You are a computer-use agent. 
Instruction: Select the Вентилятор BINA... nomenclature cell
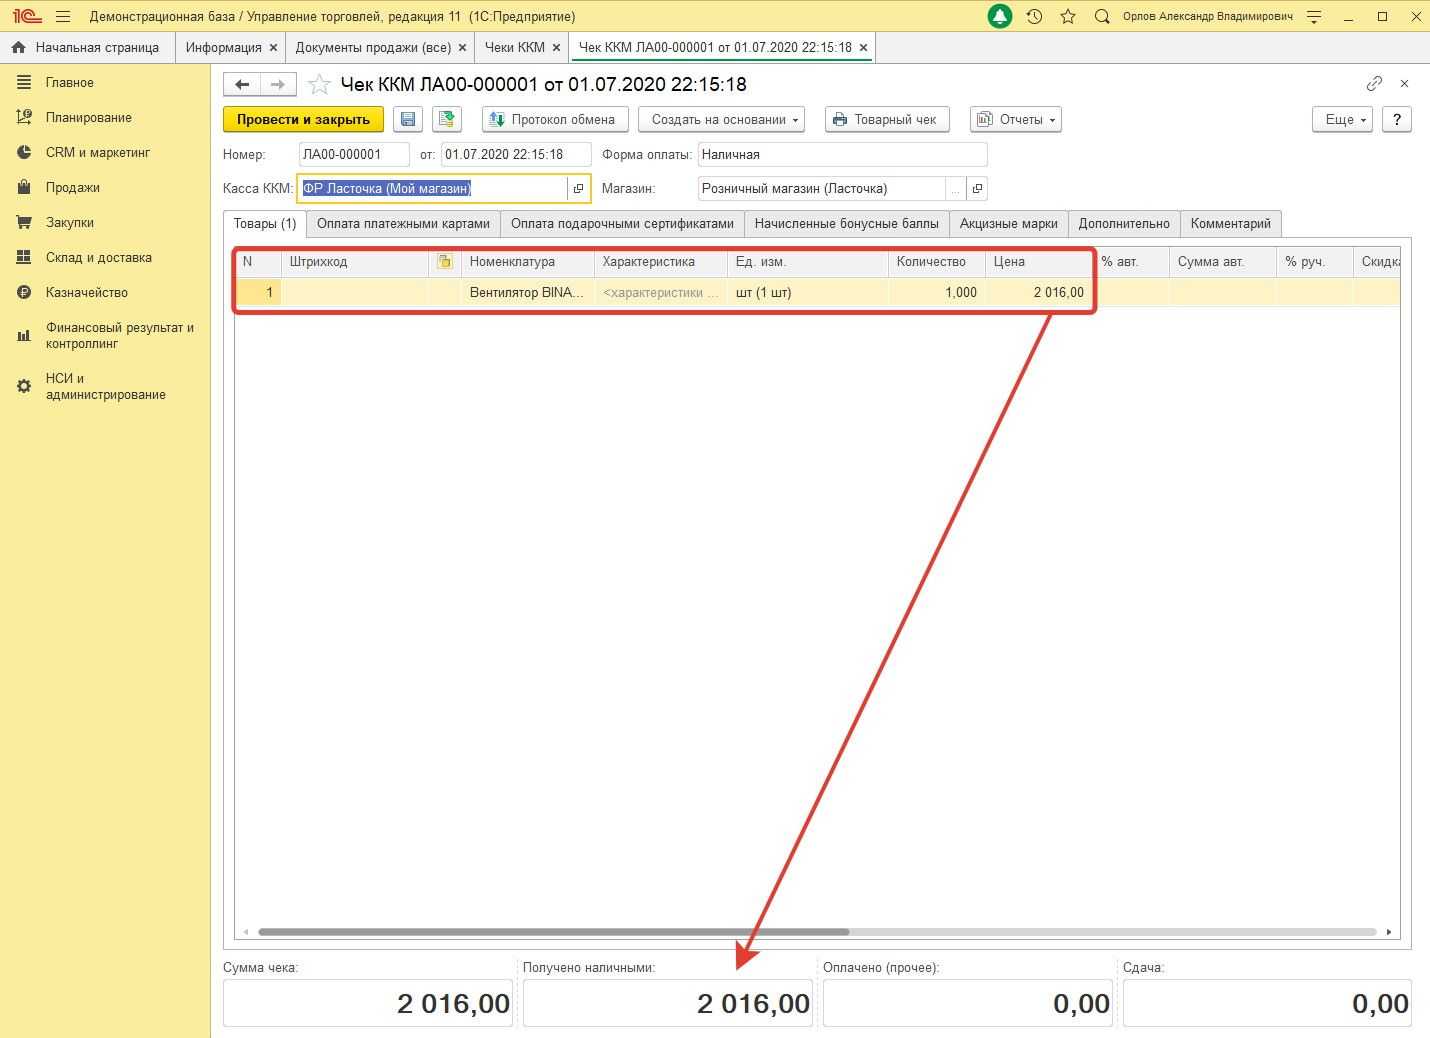pyautogui.click(x=527, y=292)
